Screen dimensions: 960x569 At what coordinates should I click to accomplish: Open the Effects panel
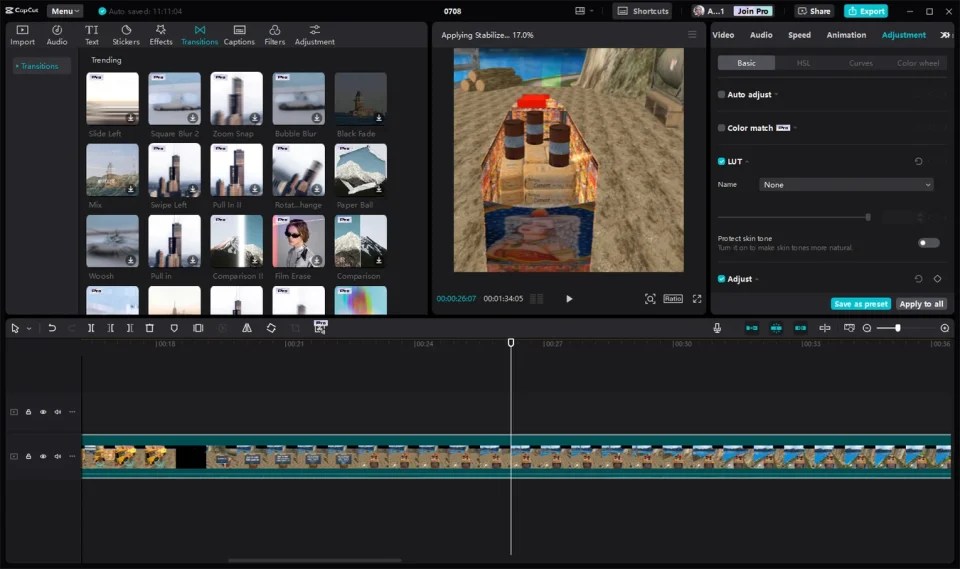point(161,35)
